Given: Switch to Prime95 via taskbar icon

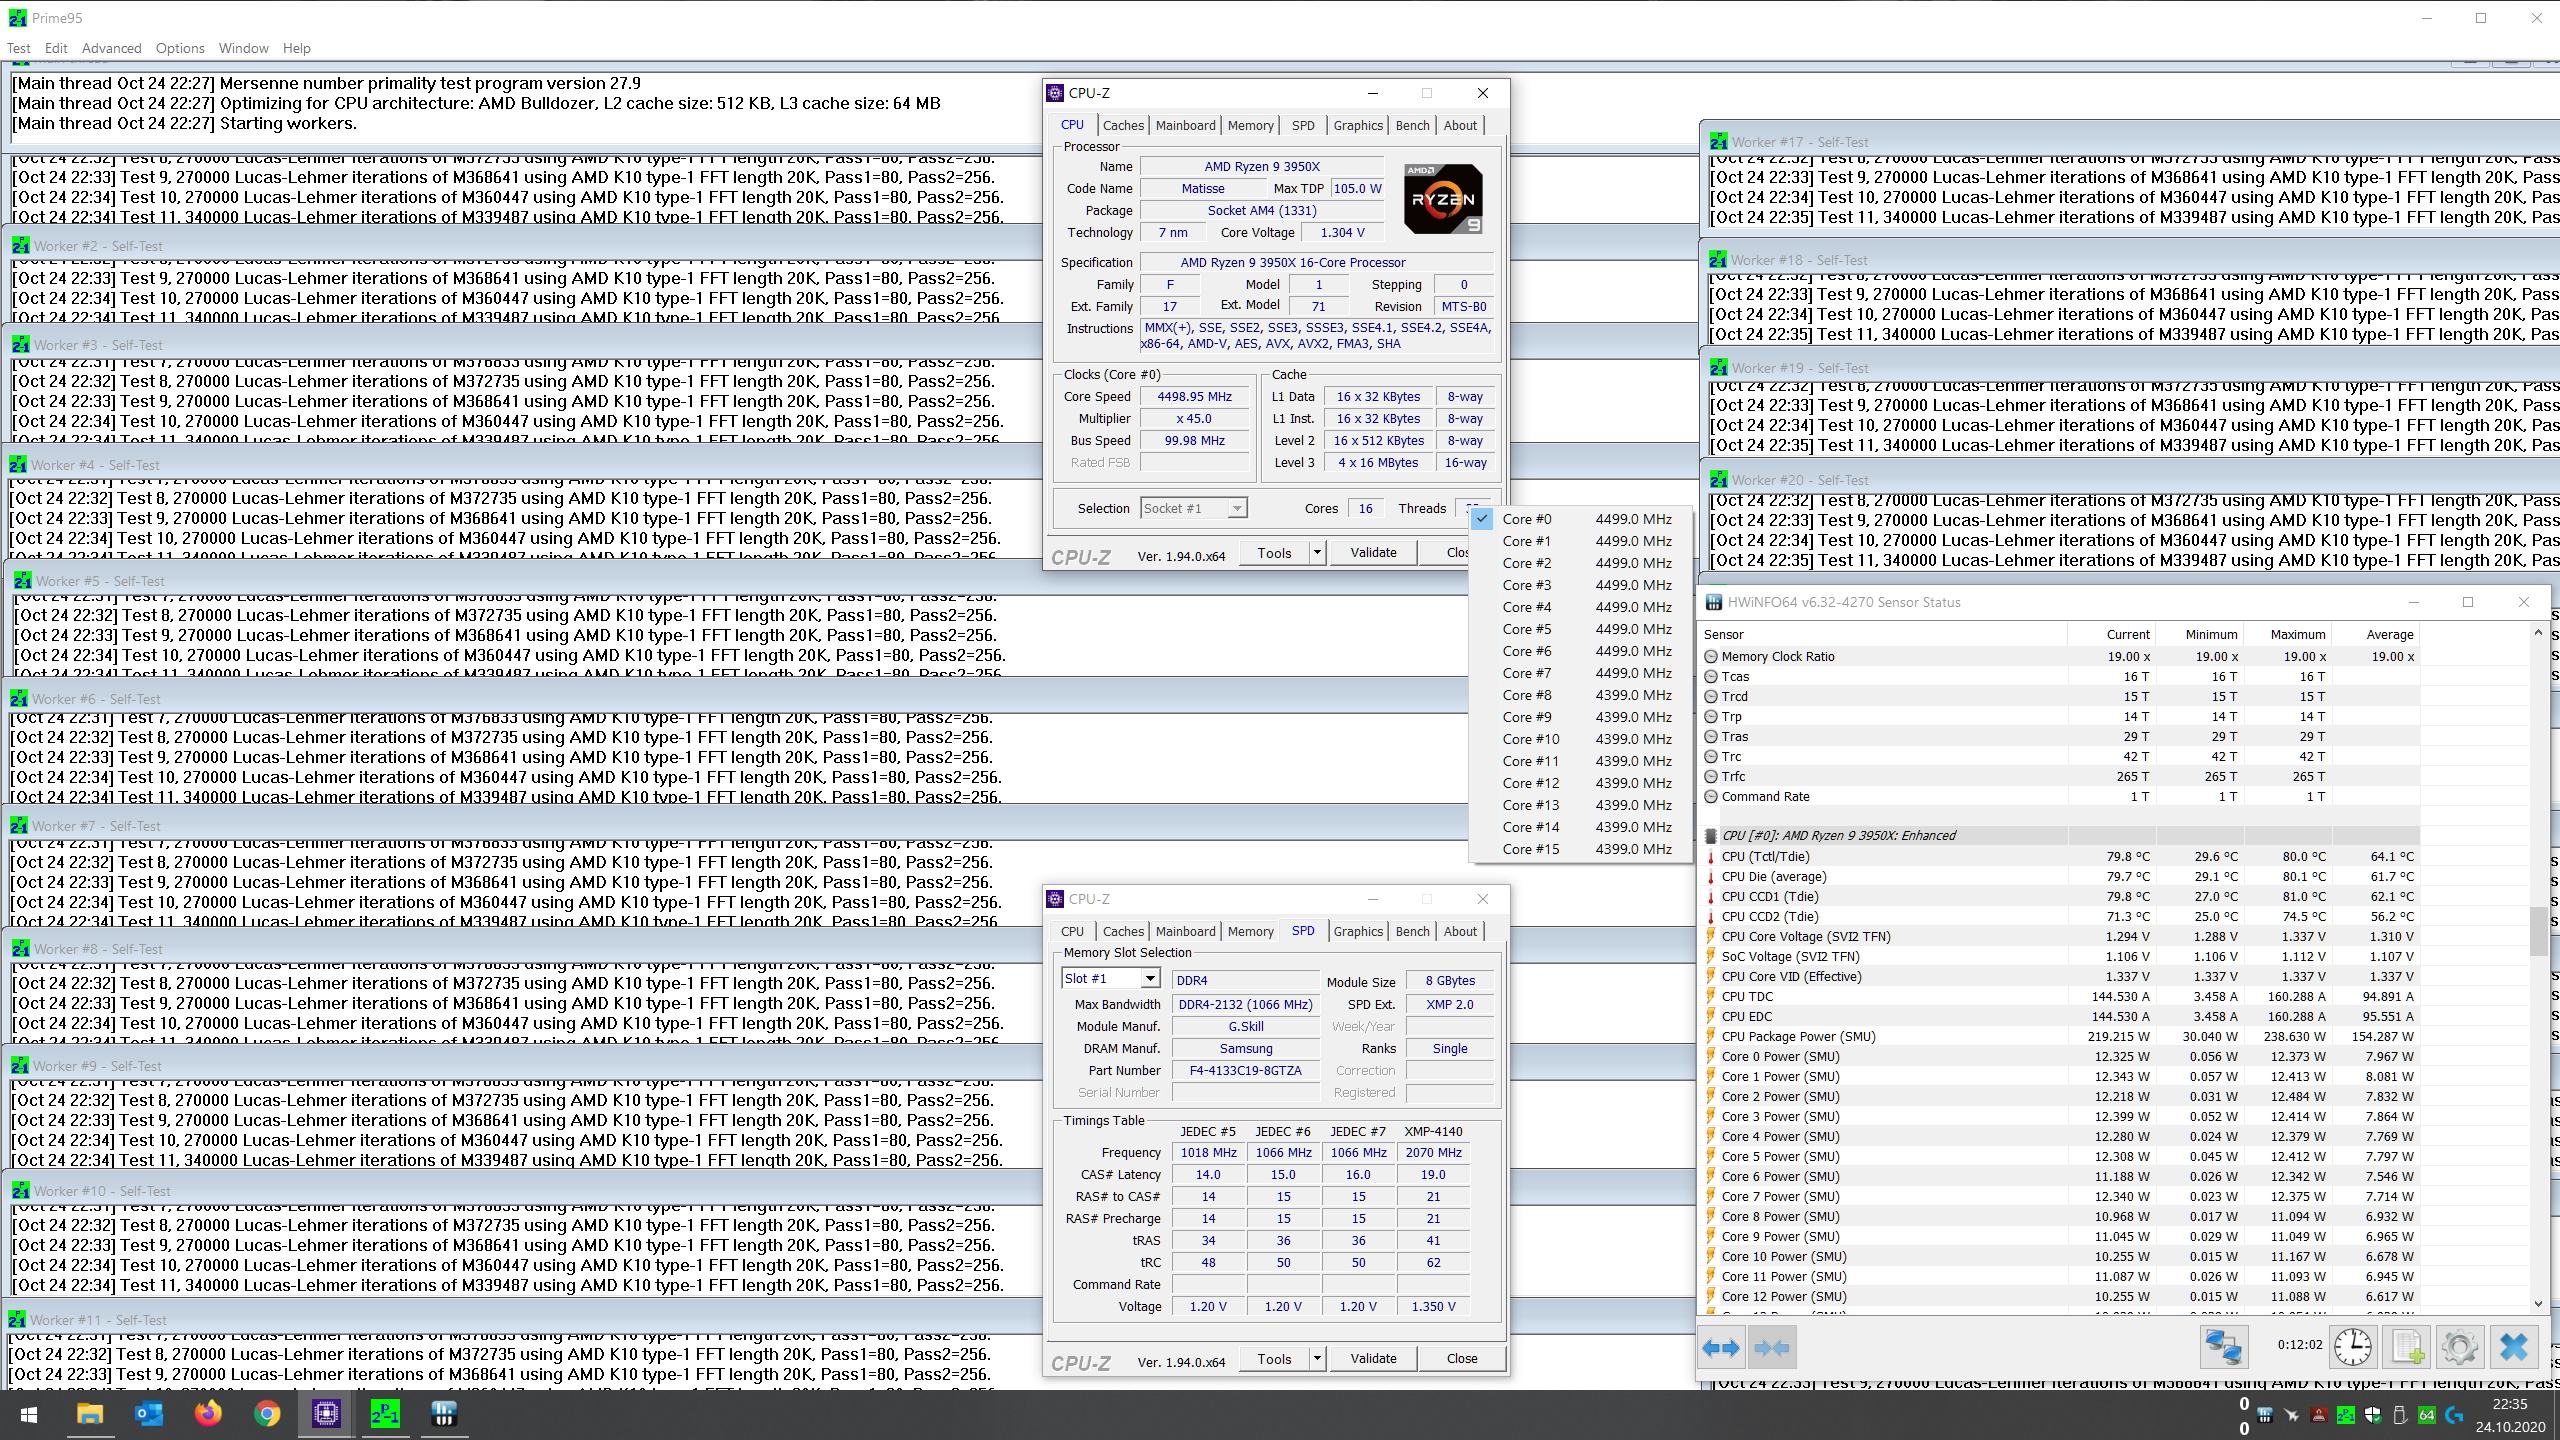Looking at the screenshot, I should click(385, 1414).
